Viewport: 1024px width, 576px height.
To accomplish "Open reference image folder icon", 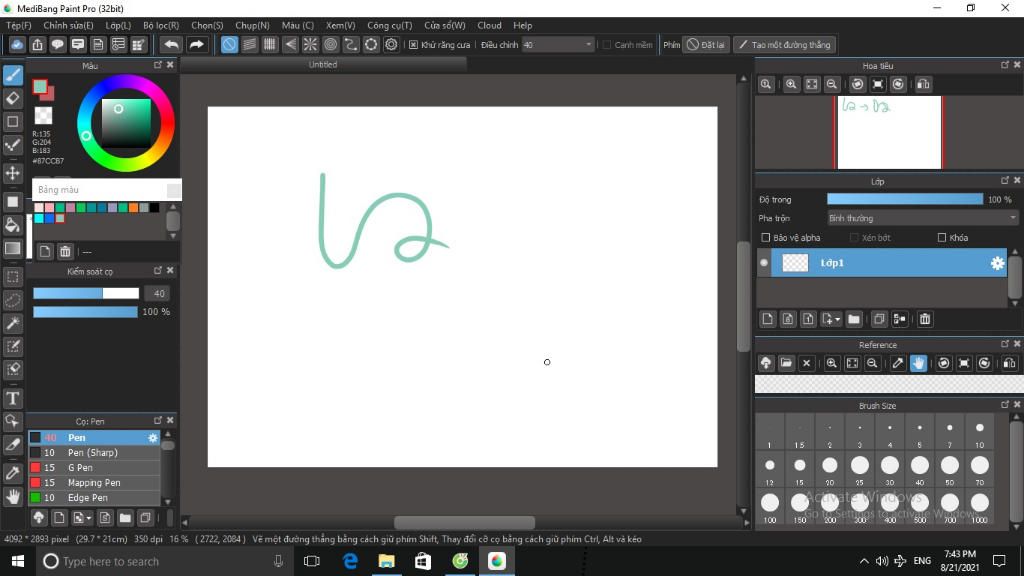I will [786, 363].
